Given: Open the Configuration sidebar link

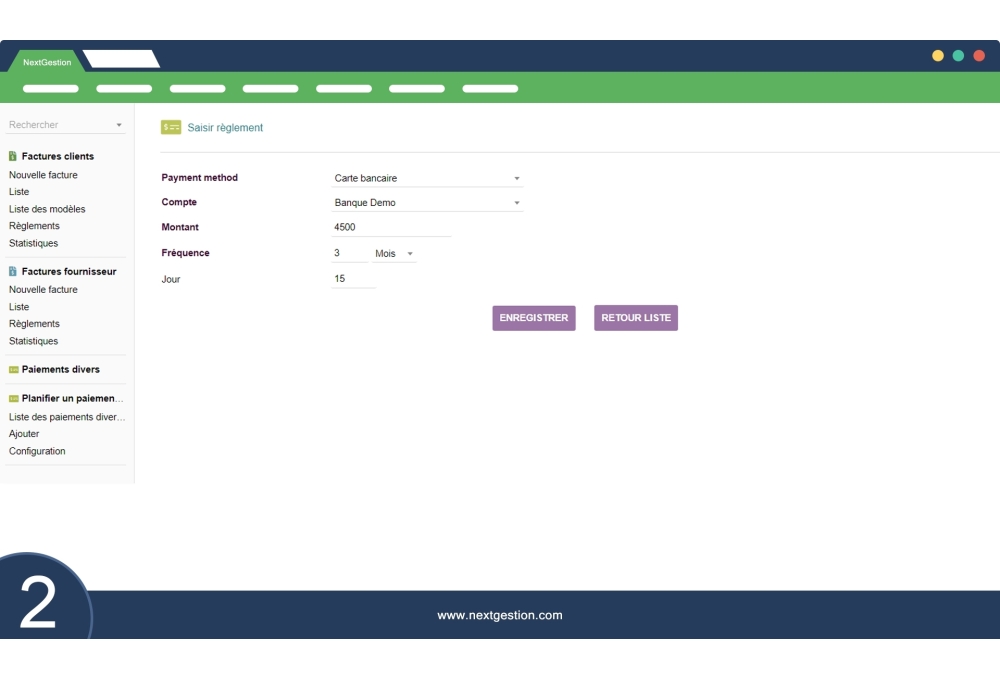Looking at the screenshot, I should coord(37,450).
